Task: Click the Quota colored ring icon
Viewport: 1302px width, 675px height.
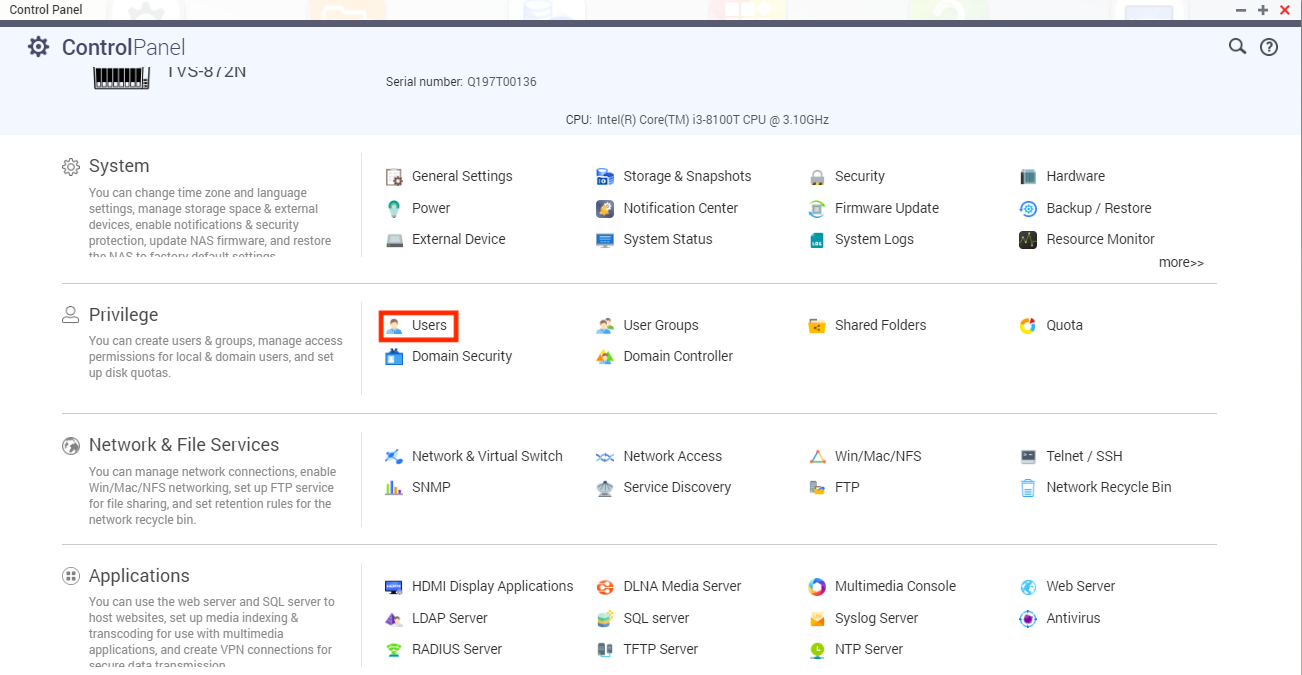Action: [1028, 326]
